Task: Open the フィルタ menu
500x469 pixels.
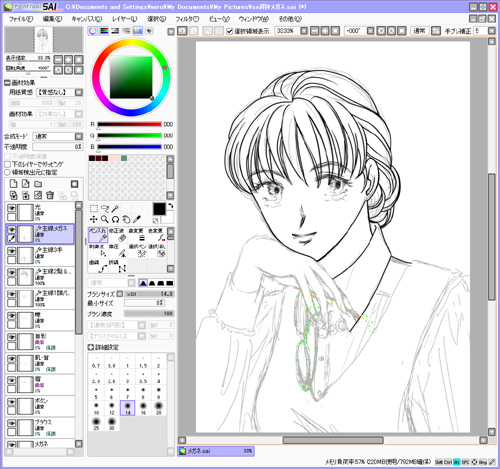Action: pos(187,19)
